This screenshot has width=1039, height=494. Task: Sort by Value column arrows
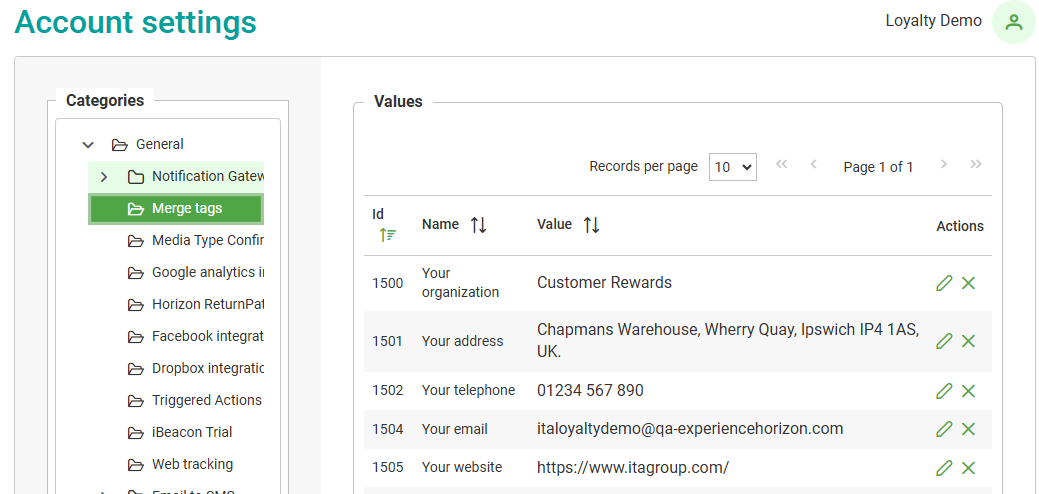coord(591,225)
